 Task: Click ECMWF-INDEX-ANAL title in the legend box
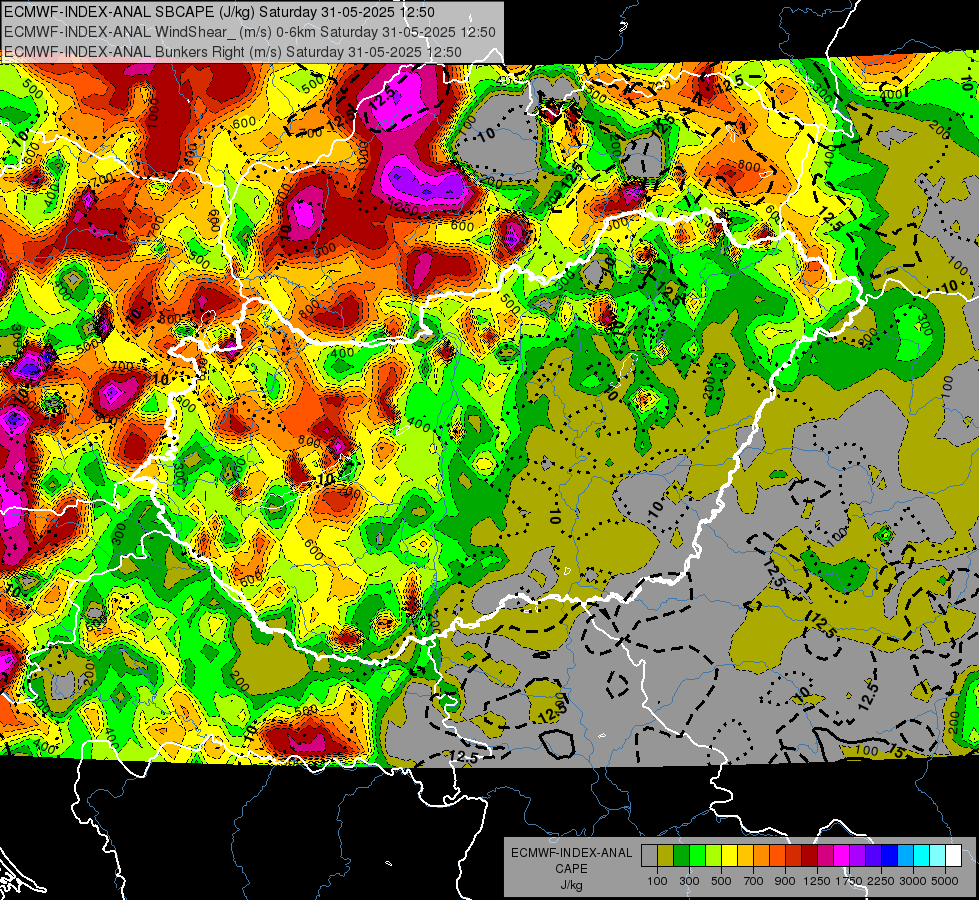point(572,853)
